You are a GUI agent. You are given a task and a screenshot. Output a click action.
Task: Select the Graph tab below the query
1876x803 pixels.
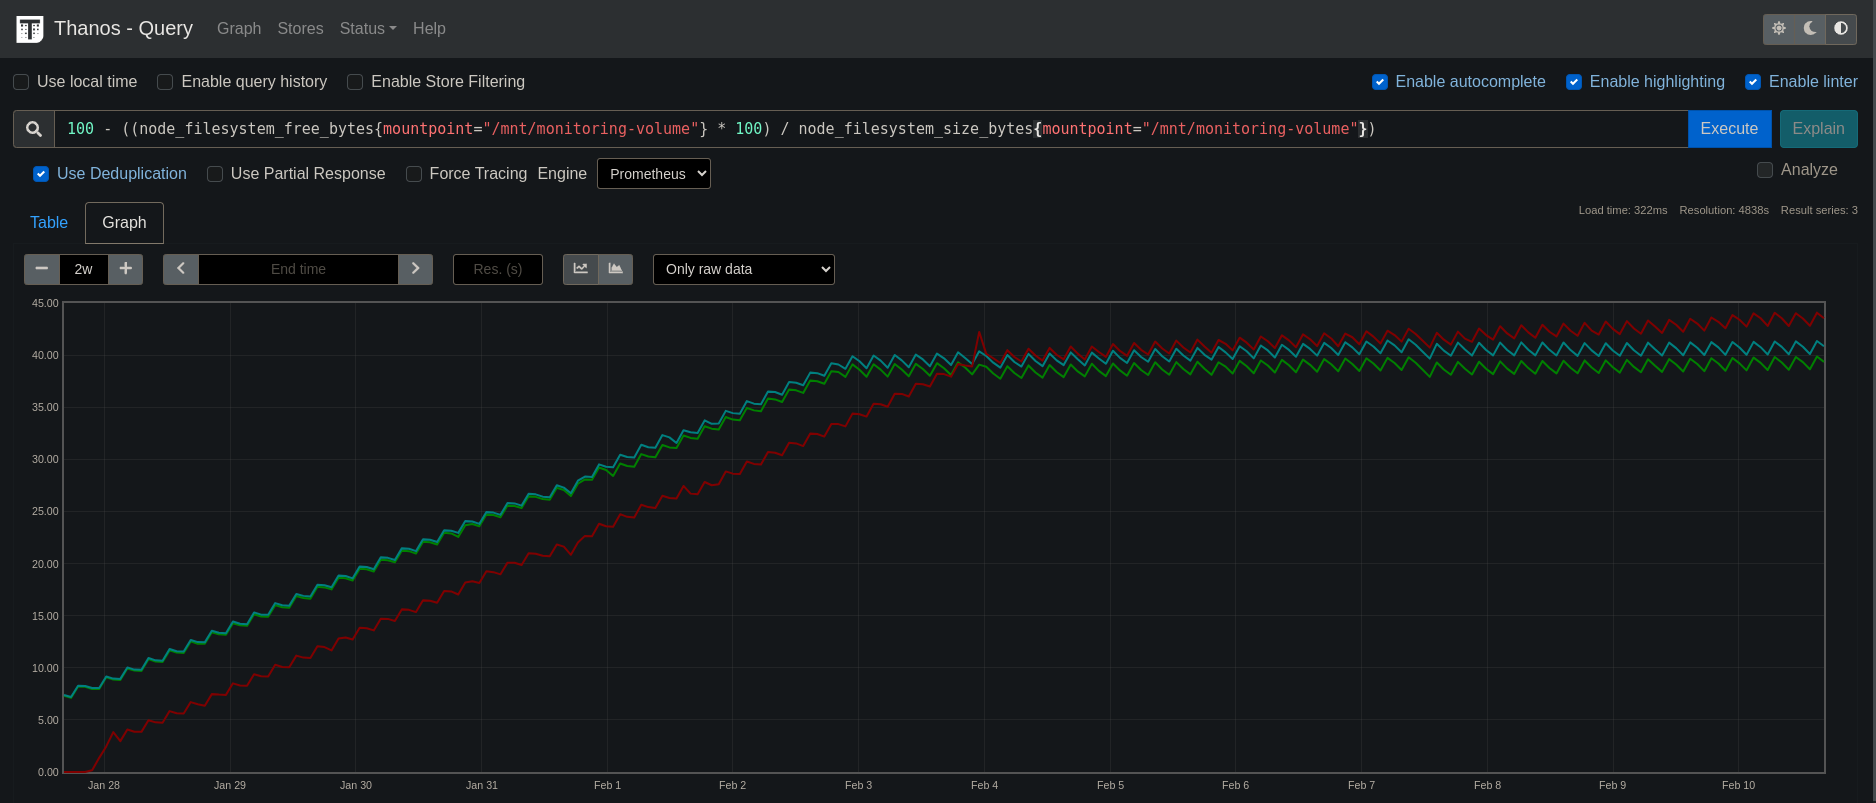(124, 223)
